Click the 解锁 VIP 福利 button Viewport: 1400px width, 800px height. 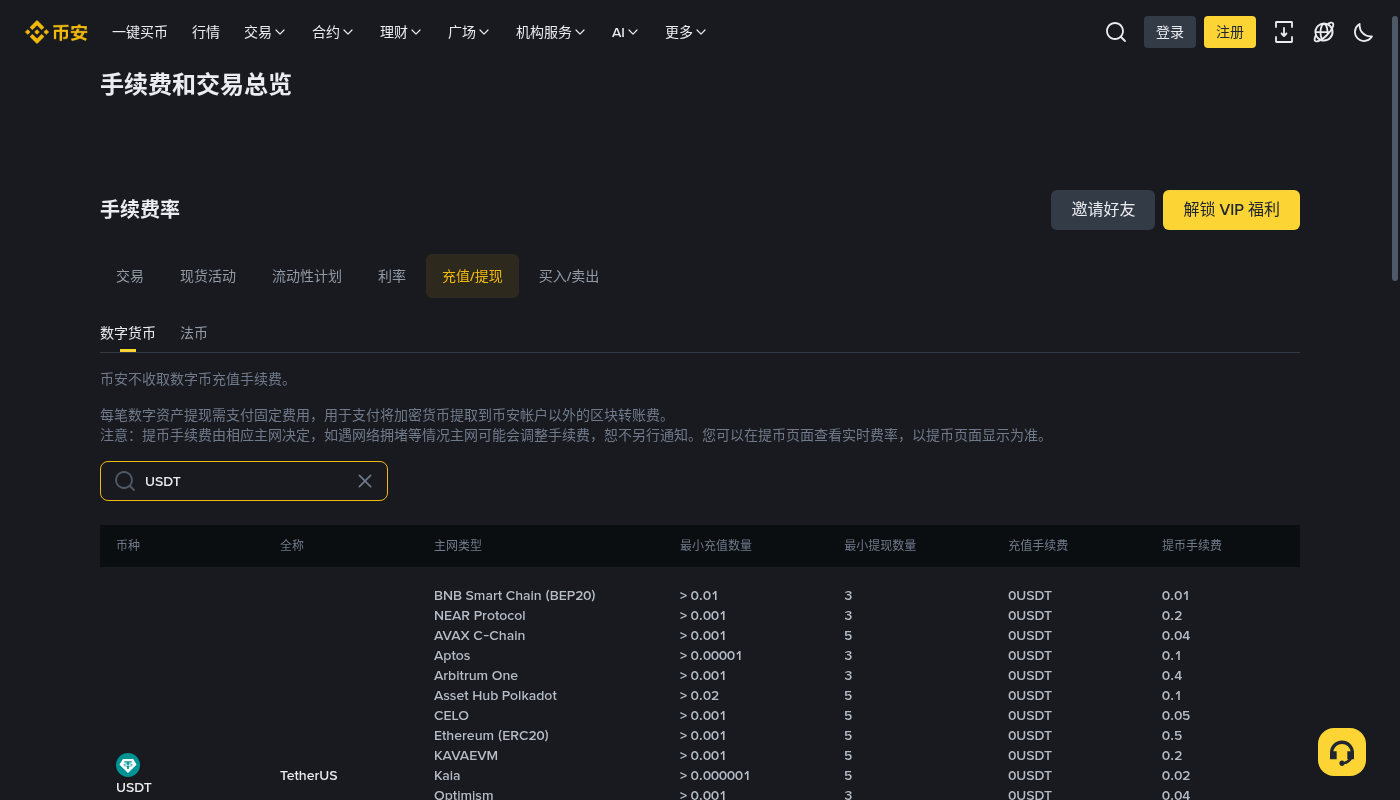(1231, 210)
